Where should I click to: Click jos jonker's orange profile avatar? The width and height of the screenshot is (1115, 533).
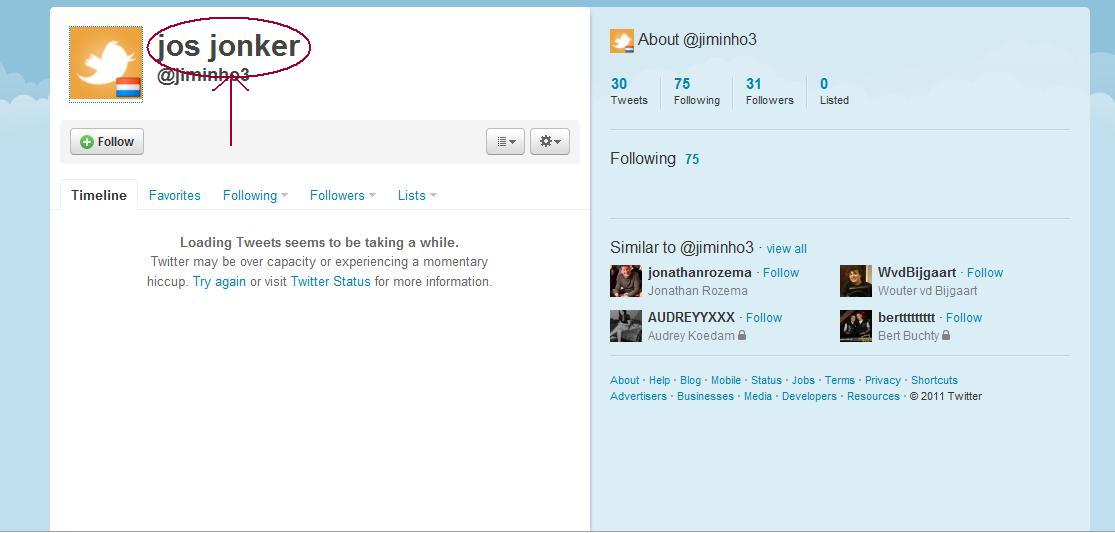click(106, 64)
